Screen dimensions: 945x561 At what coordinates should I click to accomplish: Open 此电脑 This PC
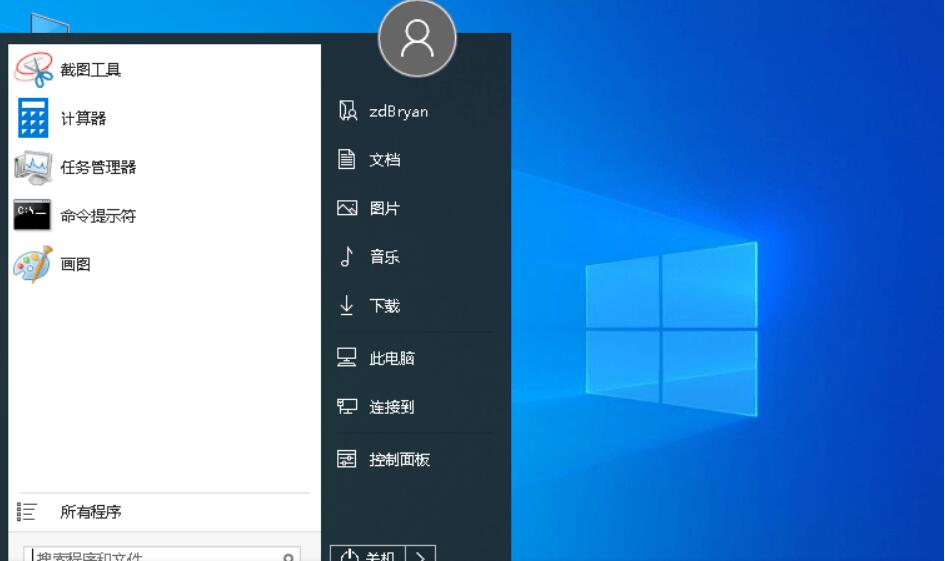pyautogui.click(x=391, y=358)
